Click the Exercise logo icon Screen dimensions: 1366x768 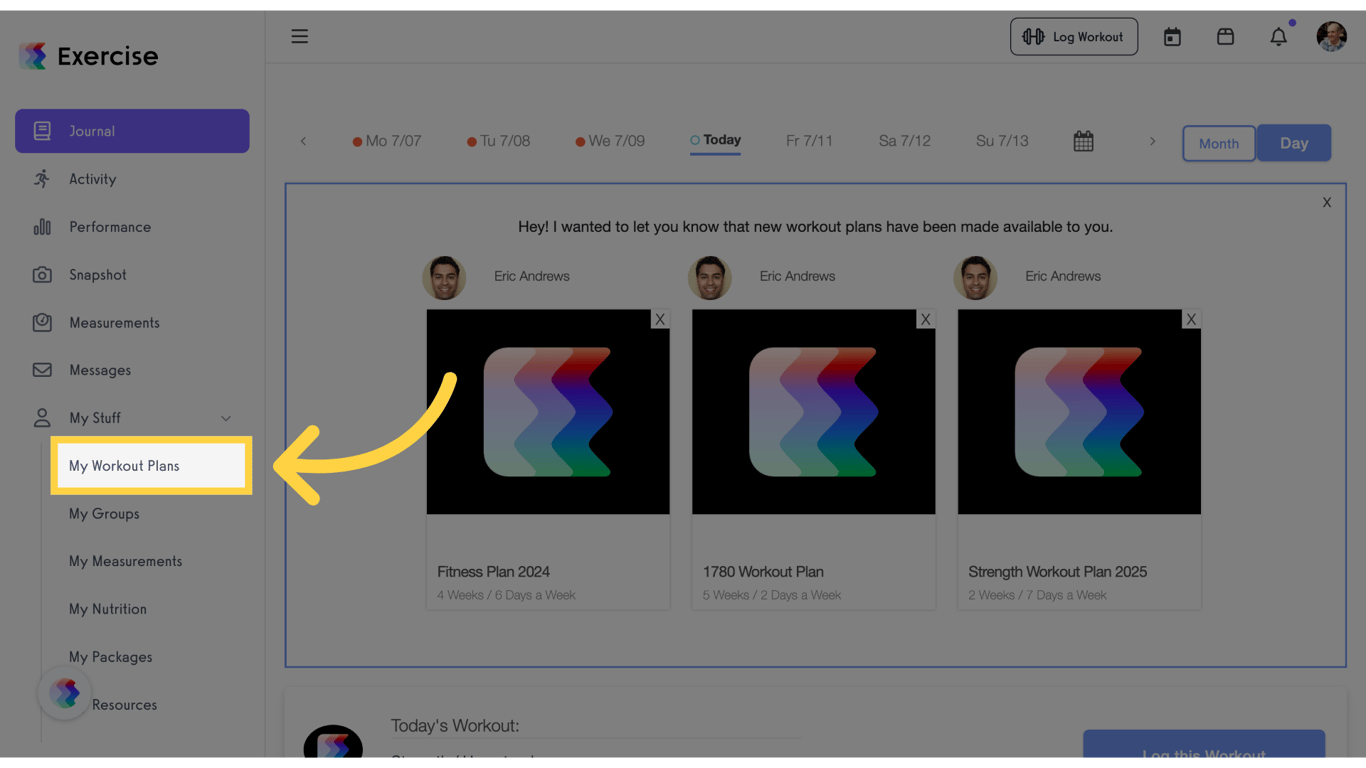[x=33, y=56]
